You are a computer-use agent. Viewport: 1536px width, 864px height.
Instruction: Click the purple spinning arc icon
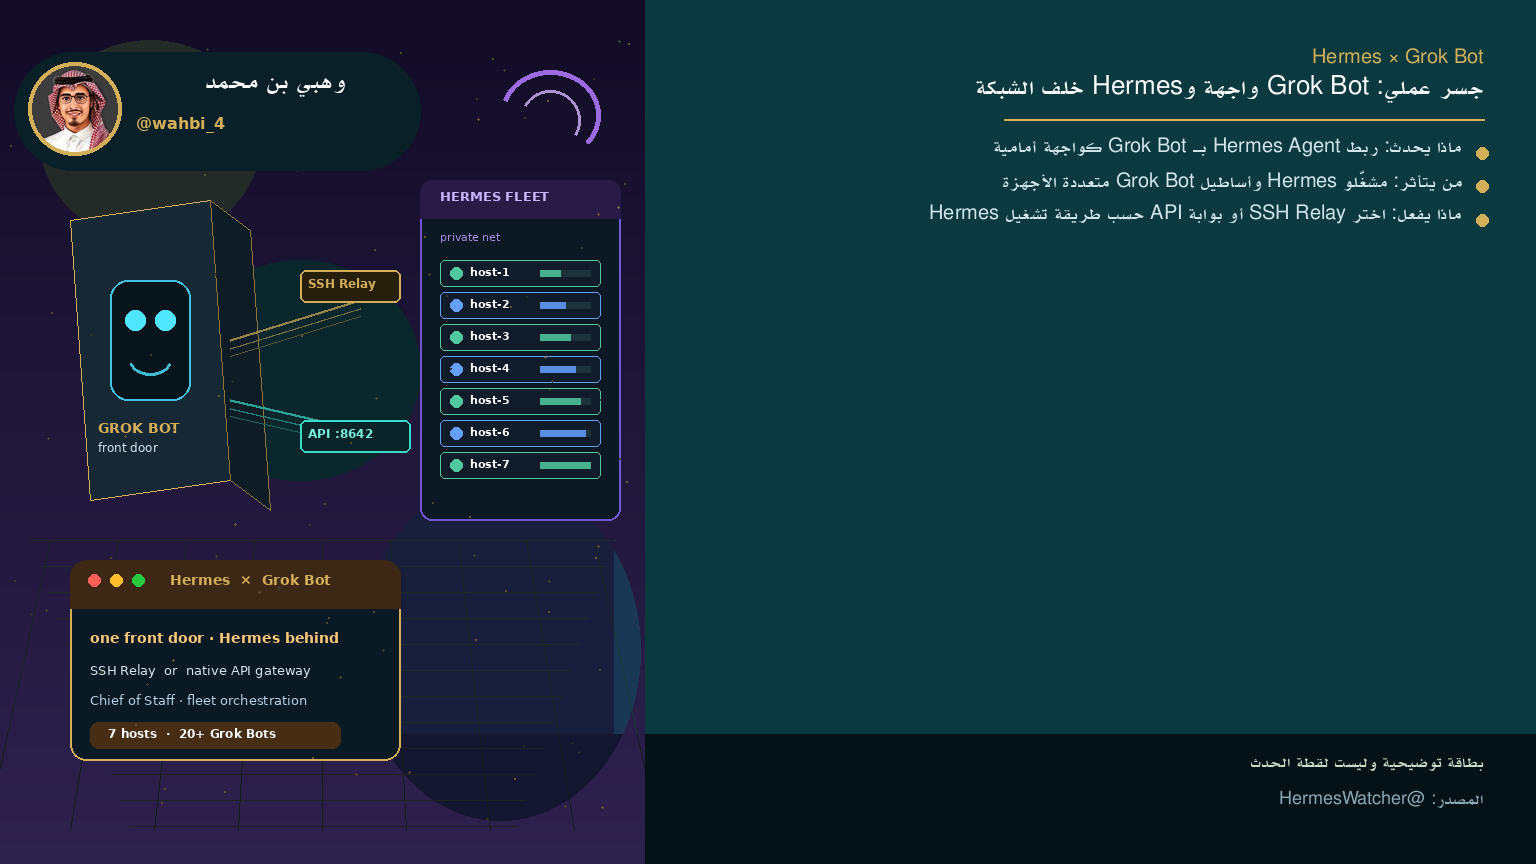tap(552, 108)
